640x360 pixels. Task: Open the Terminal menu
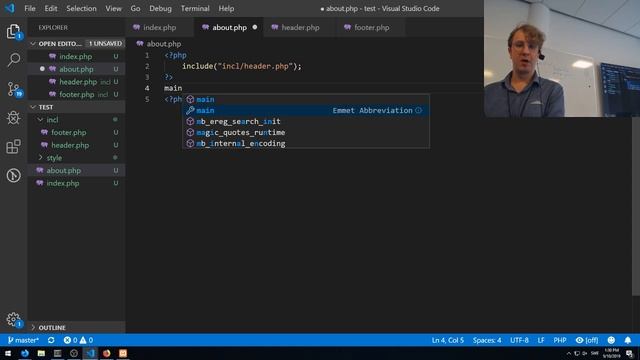[195, 8]
